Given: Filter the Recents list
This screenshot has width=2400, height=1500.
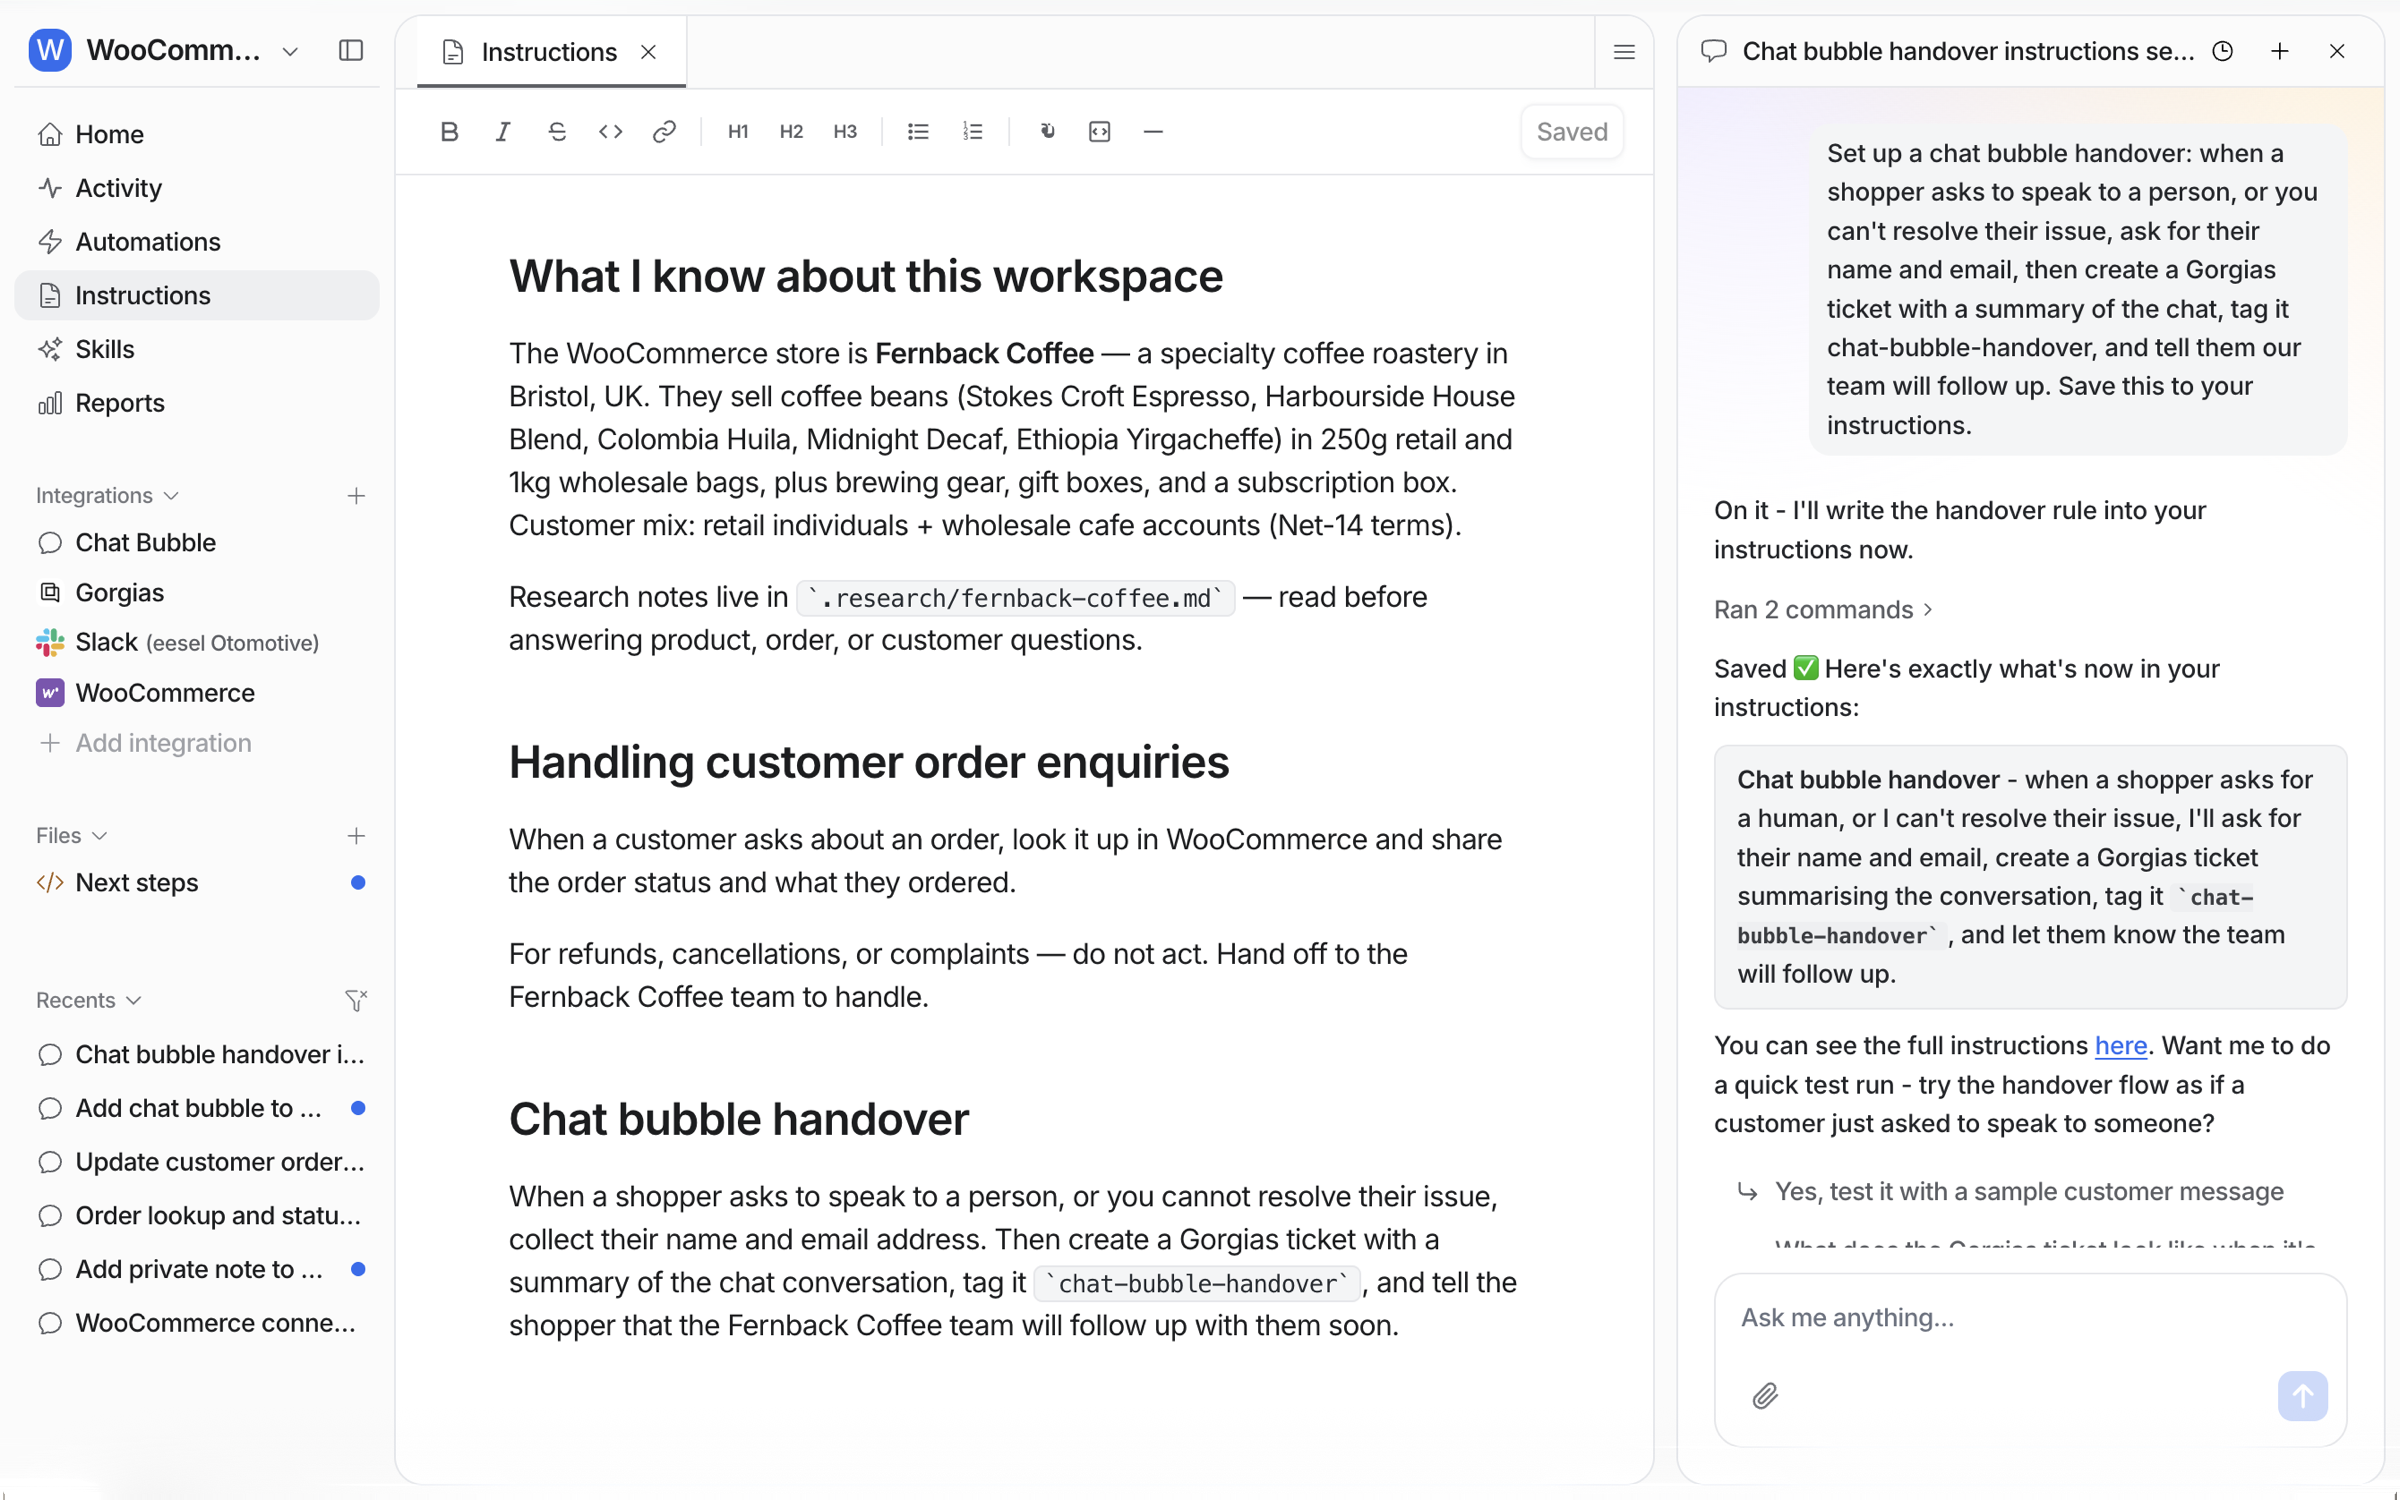Looking at the screenshot, I should [x=356, y=1000].
